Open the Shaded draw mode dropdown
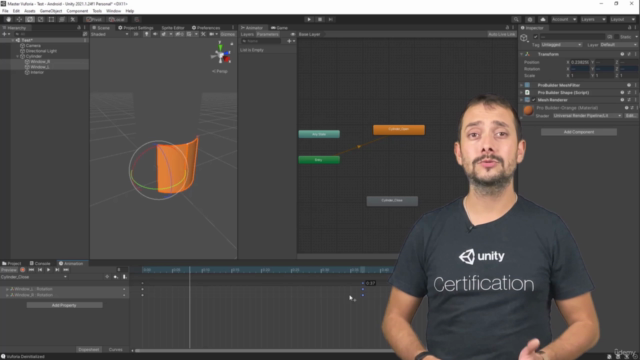The width and height of the screenshot is (640, 360). pos(110,34)
